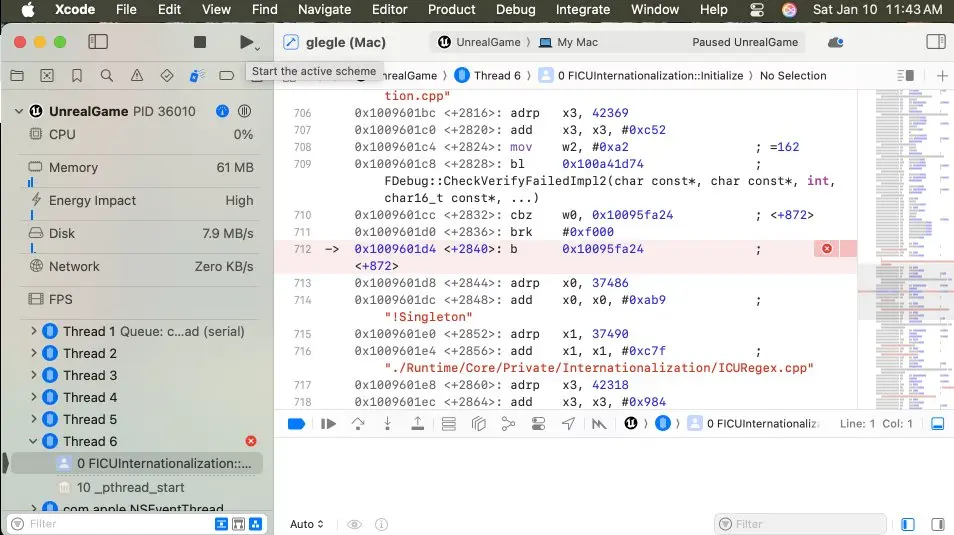Open the Auto variables scope dropdown
Screen dimensions: 954x535
(x=307, y=524)
